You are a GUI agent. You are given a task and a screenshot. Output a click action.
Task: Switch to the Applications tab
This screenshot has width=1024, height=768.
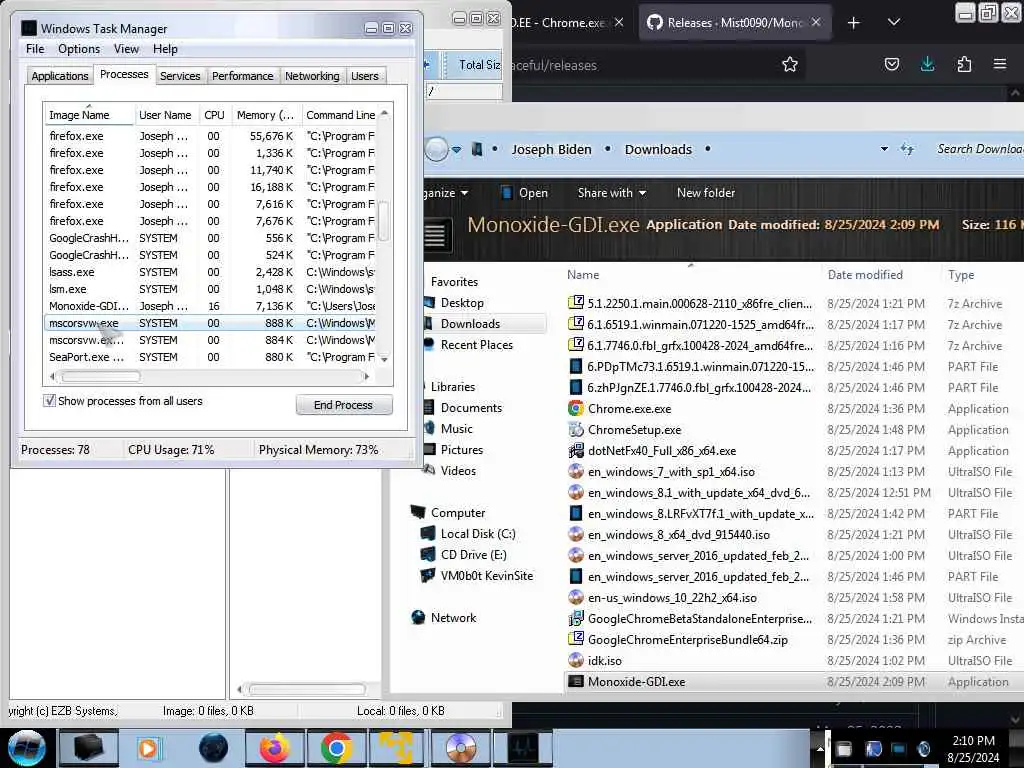point(59,76)
